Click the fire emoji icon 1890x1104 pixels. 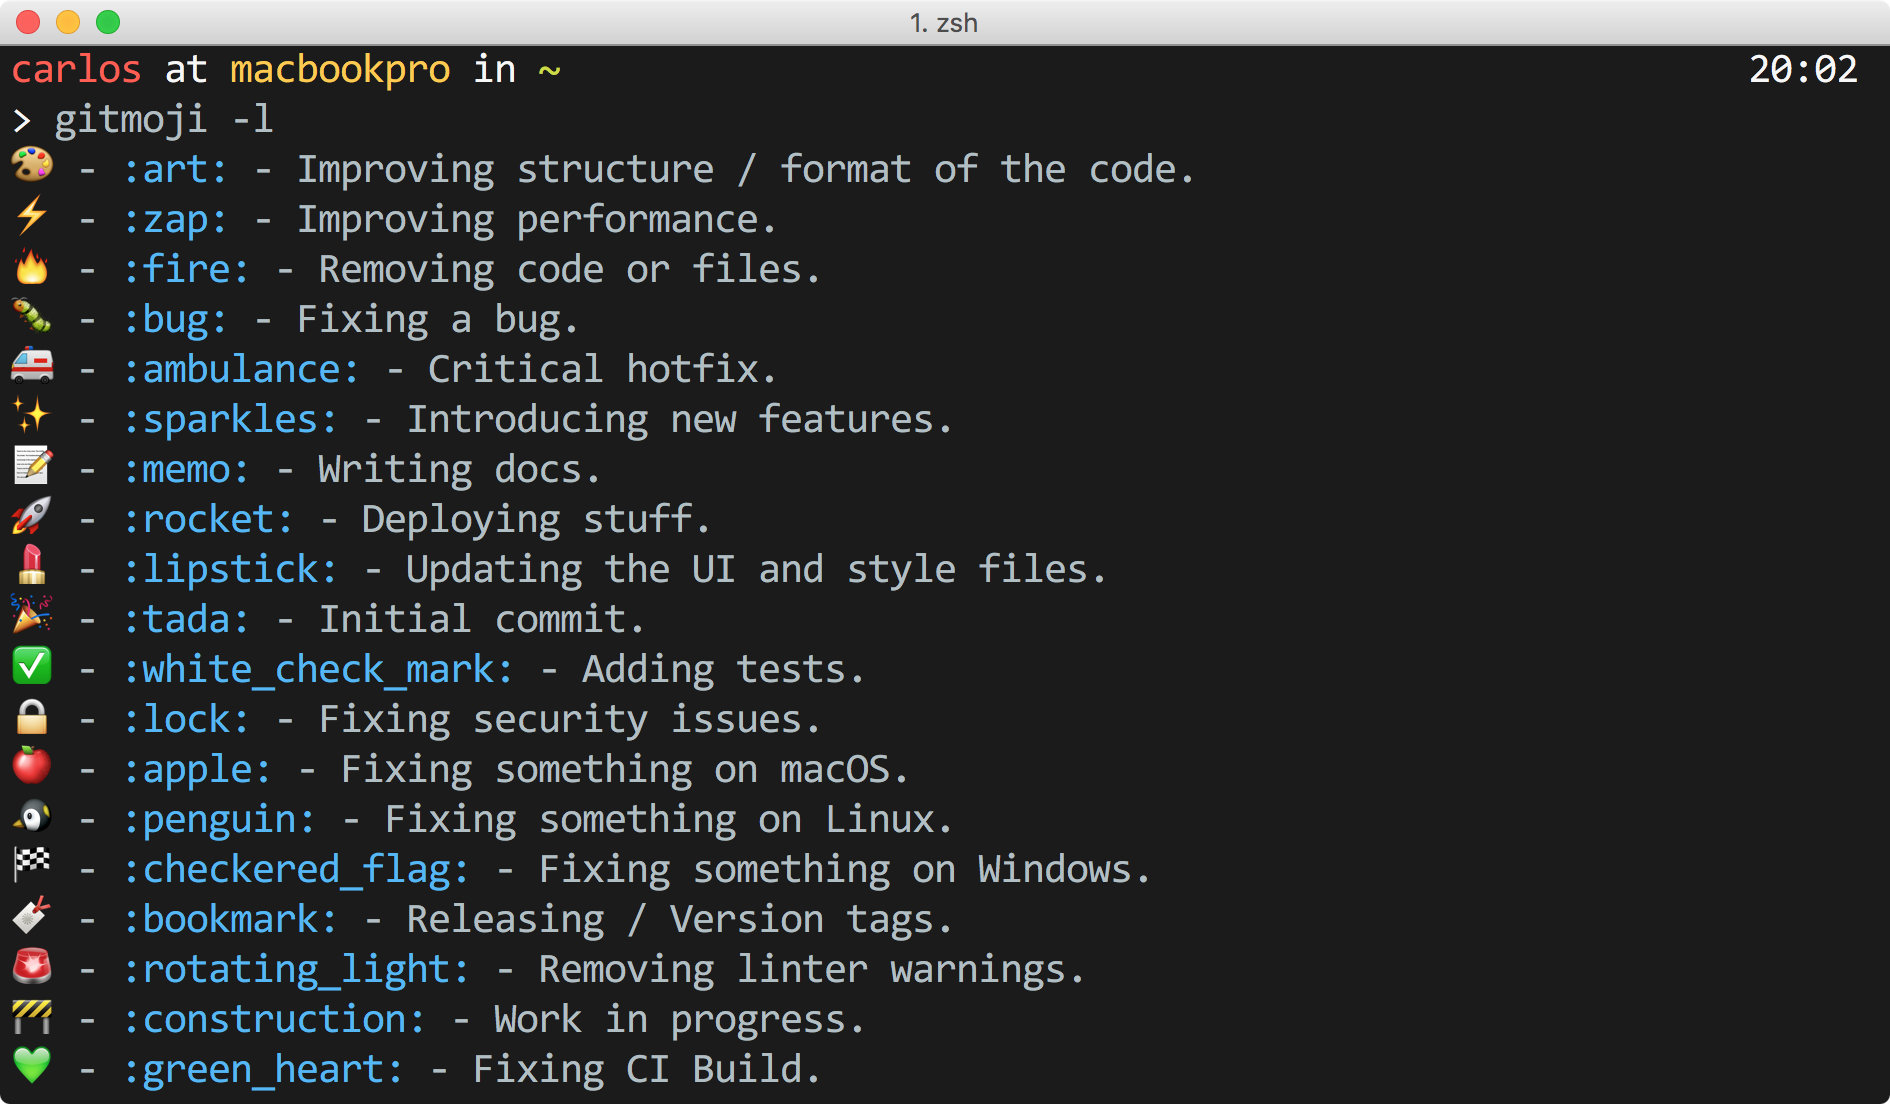pyautogui.click(x=32, y=266)
